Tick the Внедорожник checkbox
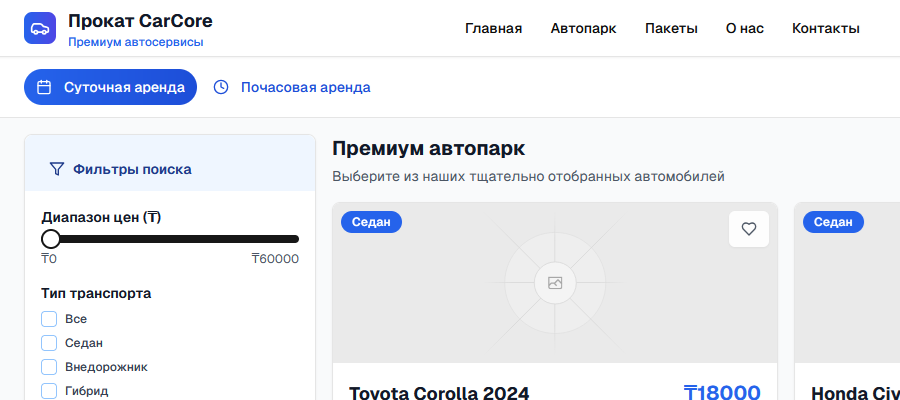The image size is (900, 400). pos(49,367)
